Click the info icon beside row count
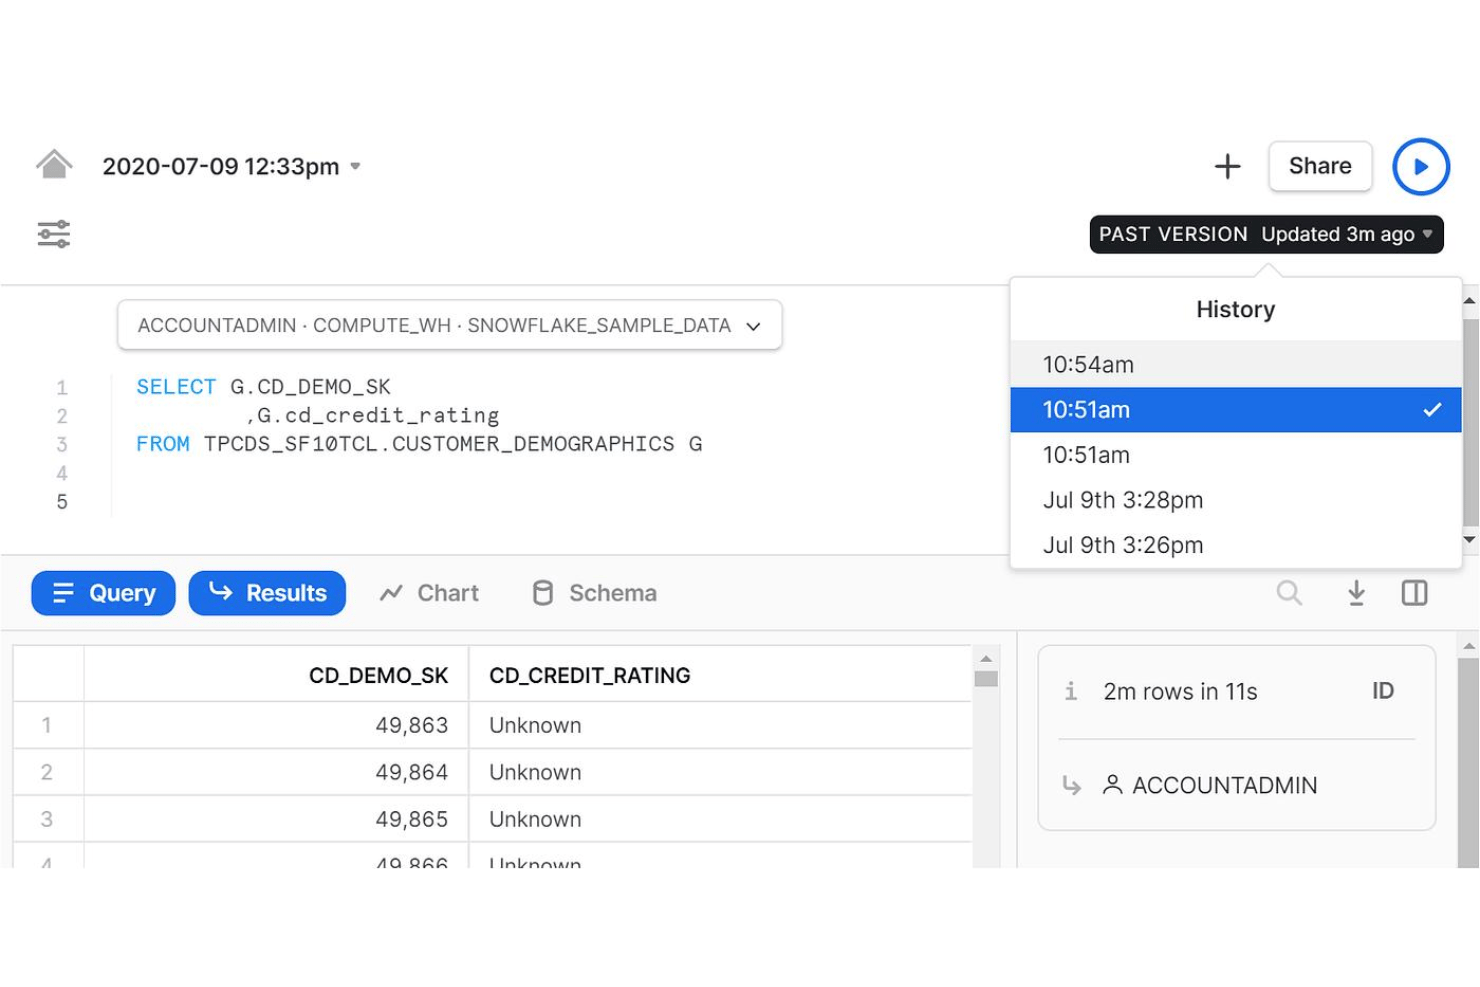This screenshot has width=1480, height=987. [x=1071, y=691]
